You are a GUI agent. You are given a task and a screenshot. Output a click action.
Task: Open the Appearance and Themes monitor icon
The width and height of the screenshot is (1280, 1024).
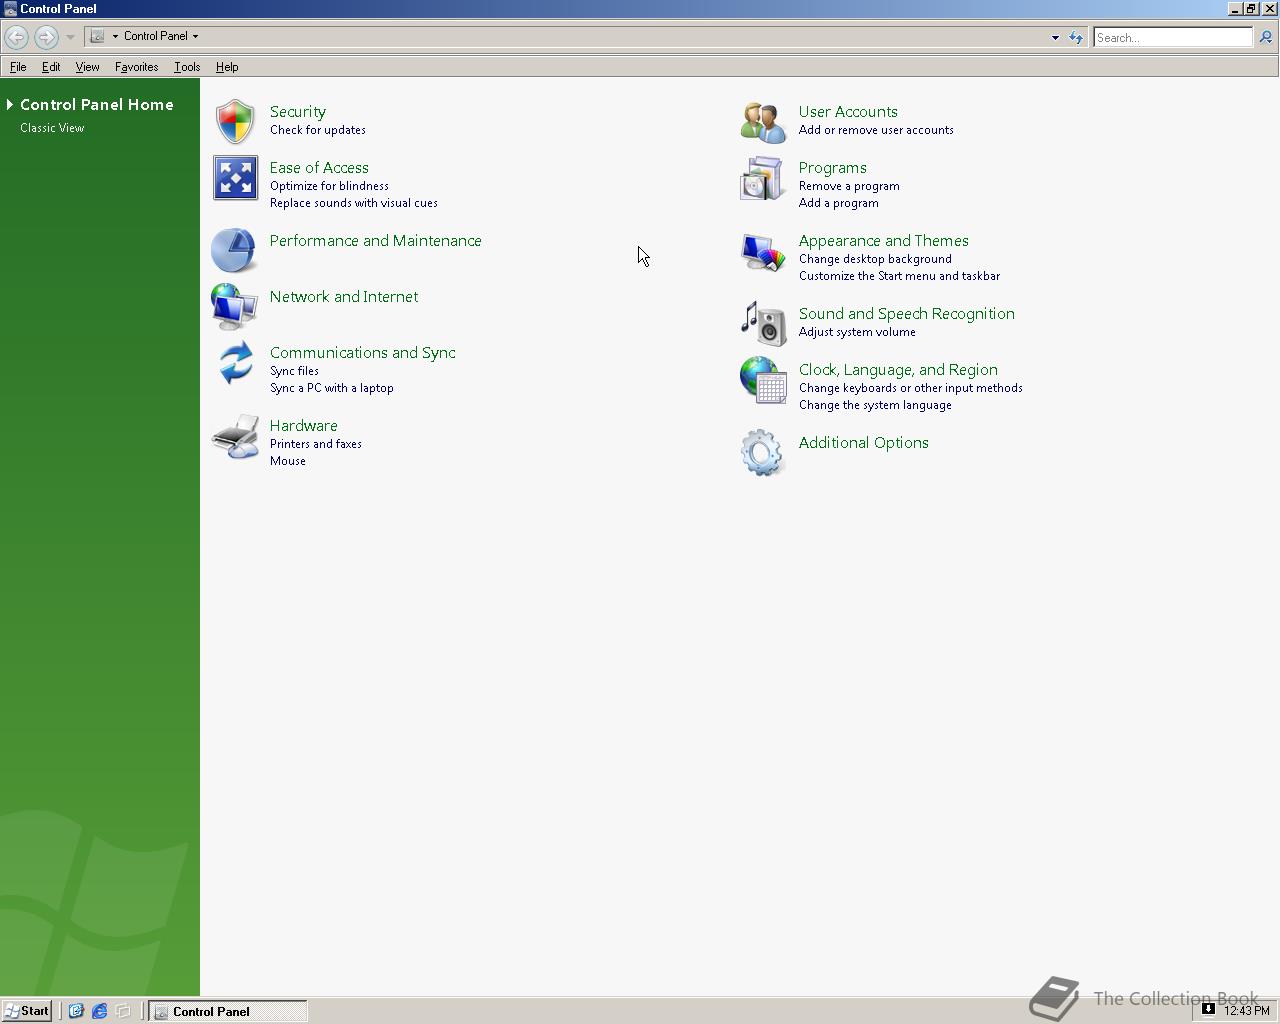tap(763, 251)
